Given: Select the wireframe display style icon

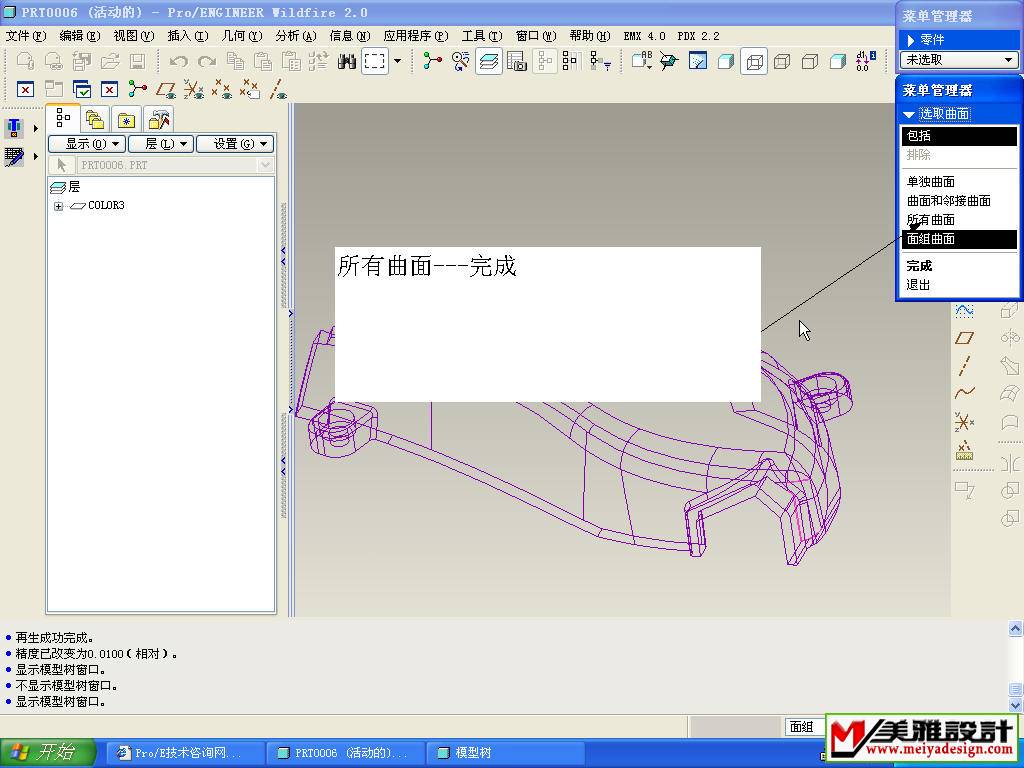Looking at the screenshot, I should [755, 62].
